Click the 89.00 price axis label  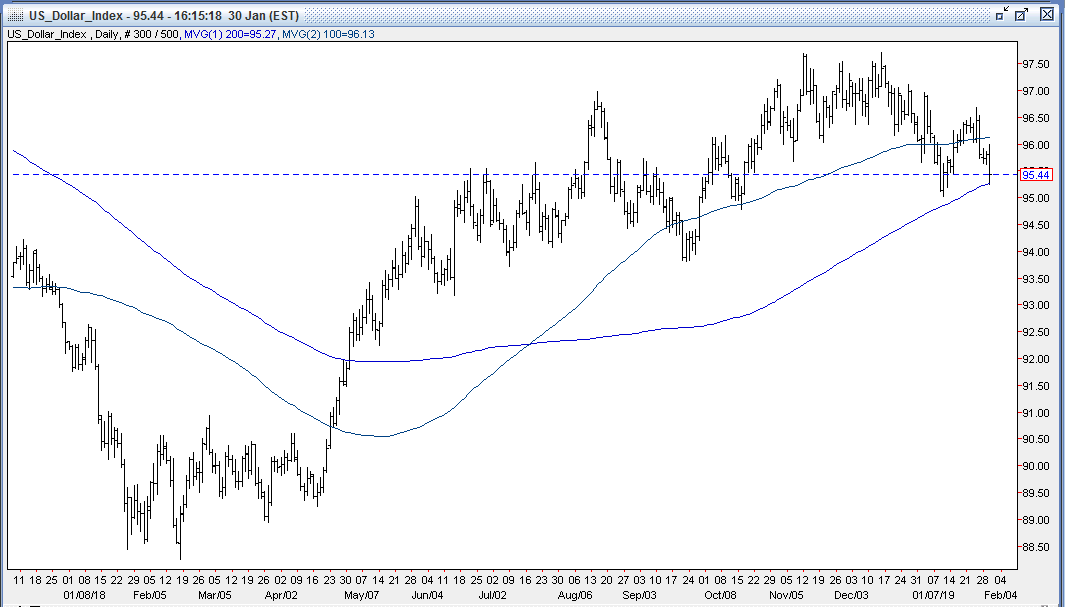point(1038,520)
